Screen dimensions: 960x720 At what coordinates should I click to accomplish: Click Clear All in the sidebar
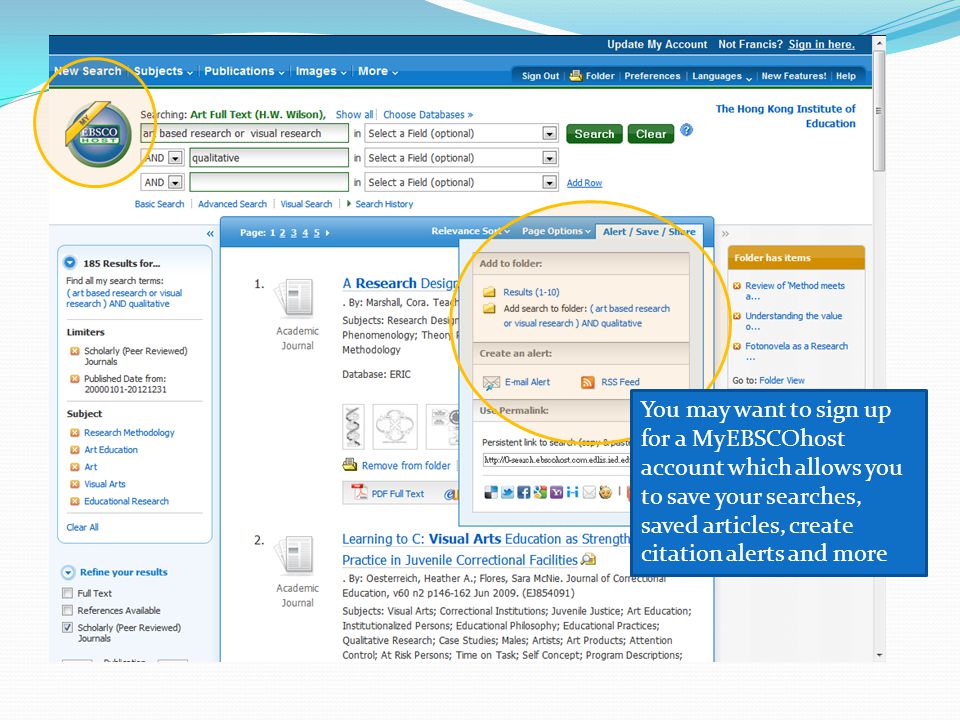tap(82, 527)
